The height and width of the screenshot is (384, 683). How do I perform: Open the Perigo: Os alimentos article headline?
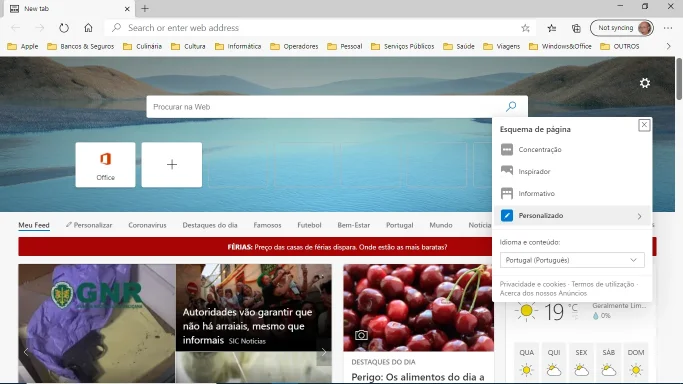tap(418, 377)
